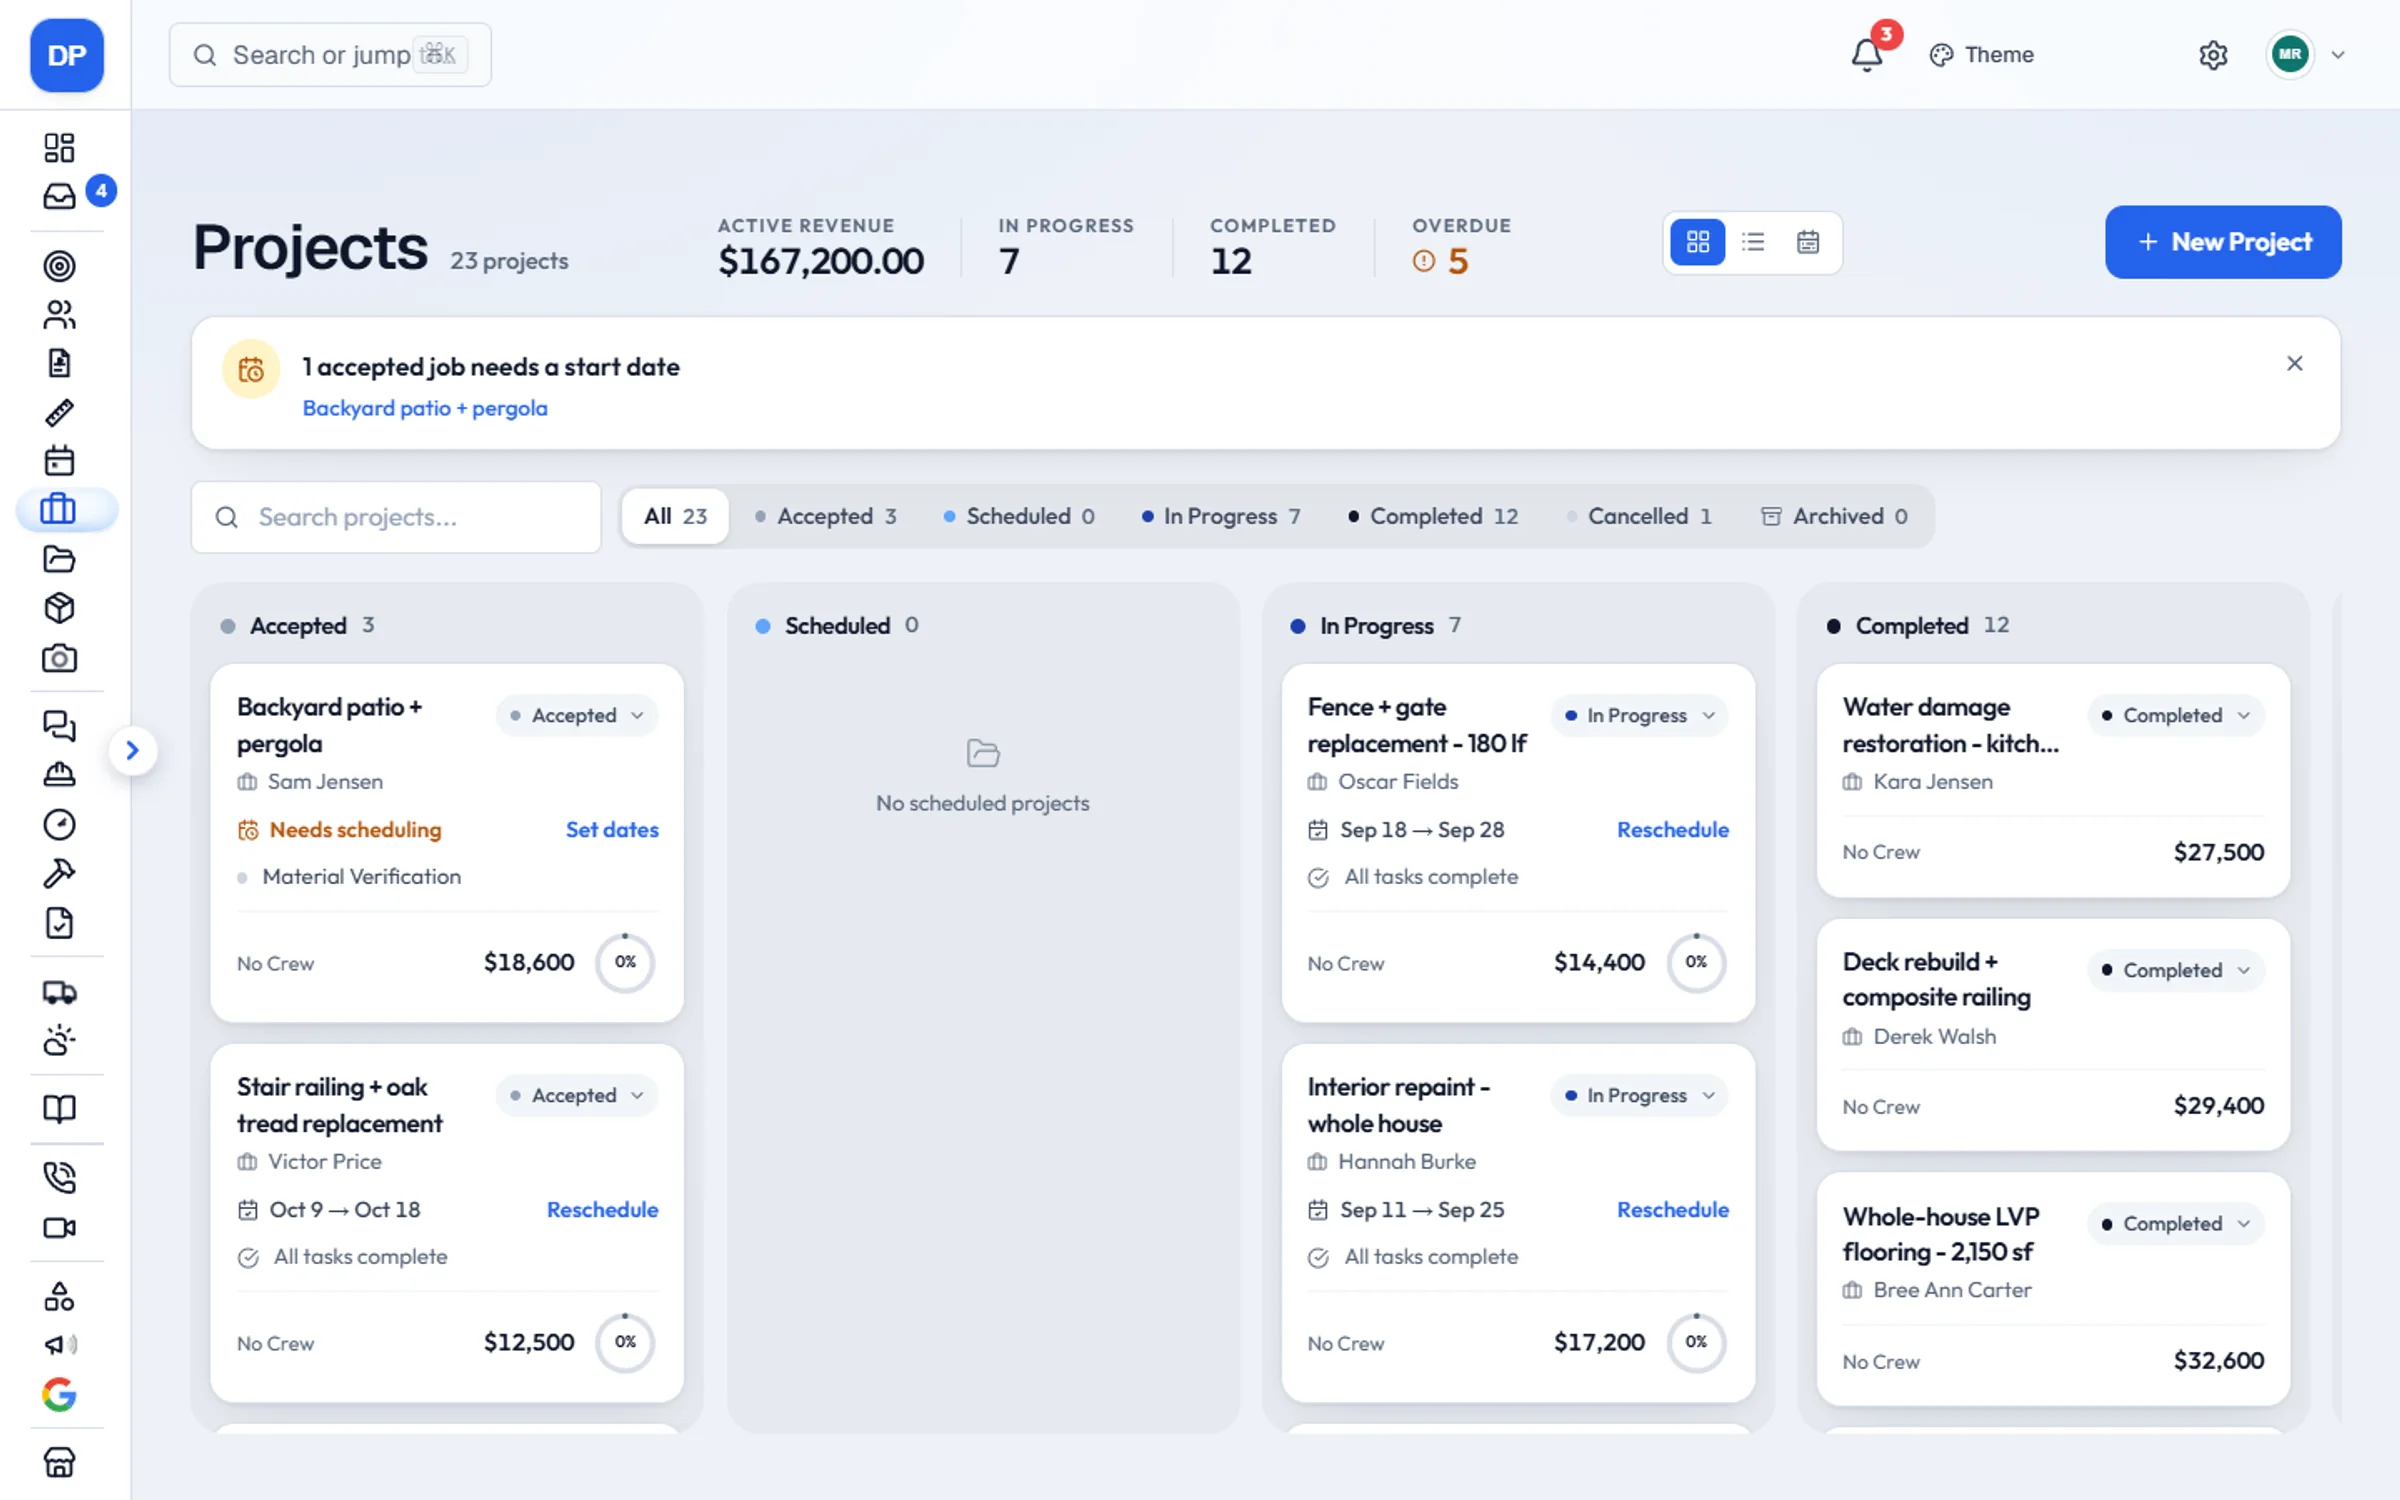Open status dropdown on Whole-house LVP card

(x=2176, y=1224)
